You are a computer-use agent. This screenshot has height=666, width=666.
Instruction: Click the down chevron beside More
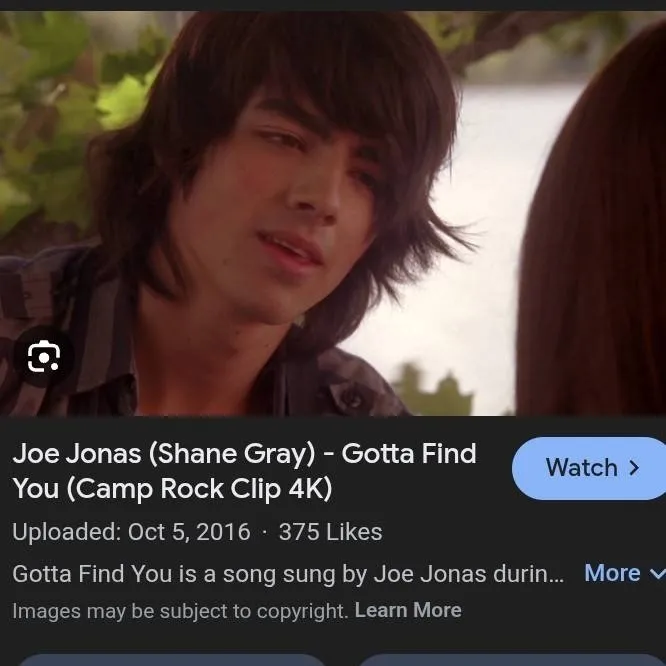(657, 574)
